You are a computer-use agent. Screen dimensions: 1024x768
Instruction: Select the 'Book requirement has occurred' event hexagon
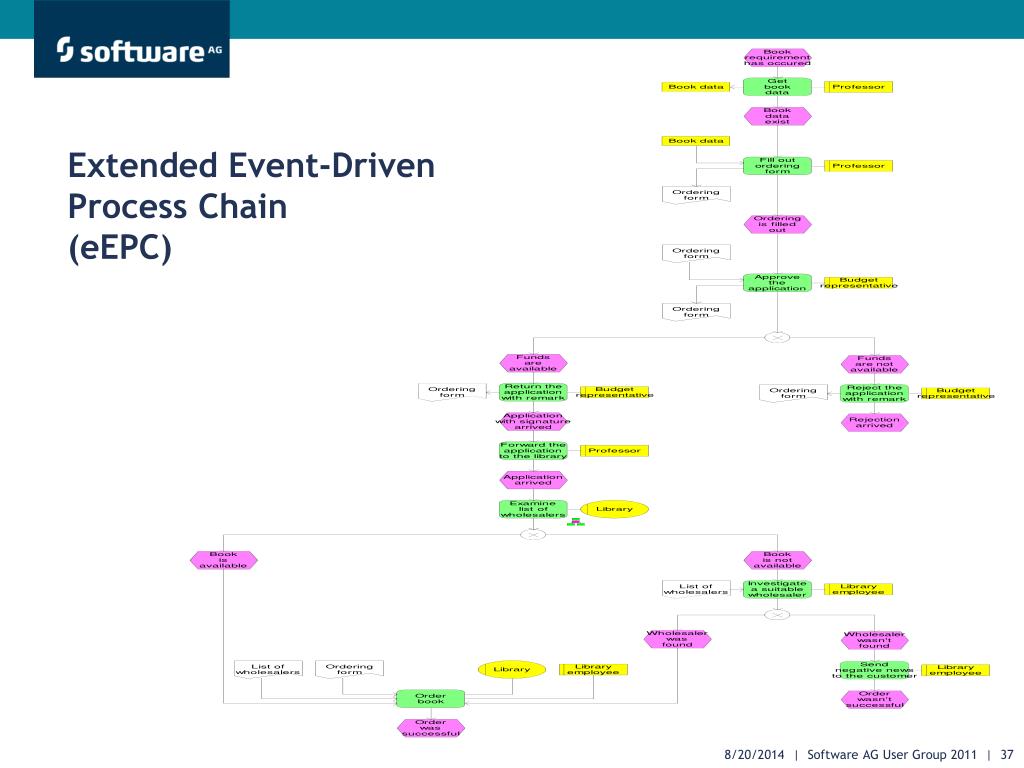[x=777, y=57]
